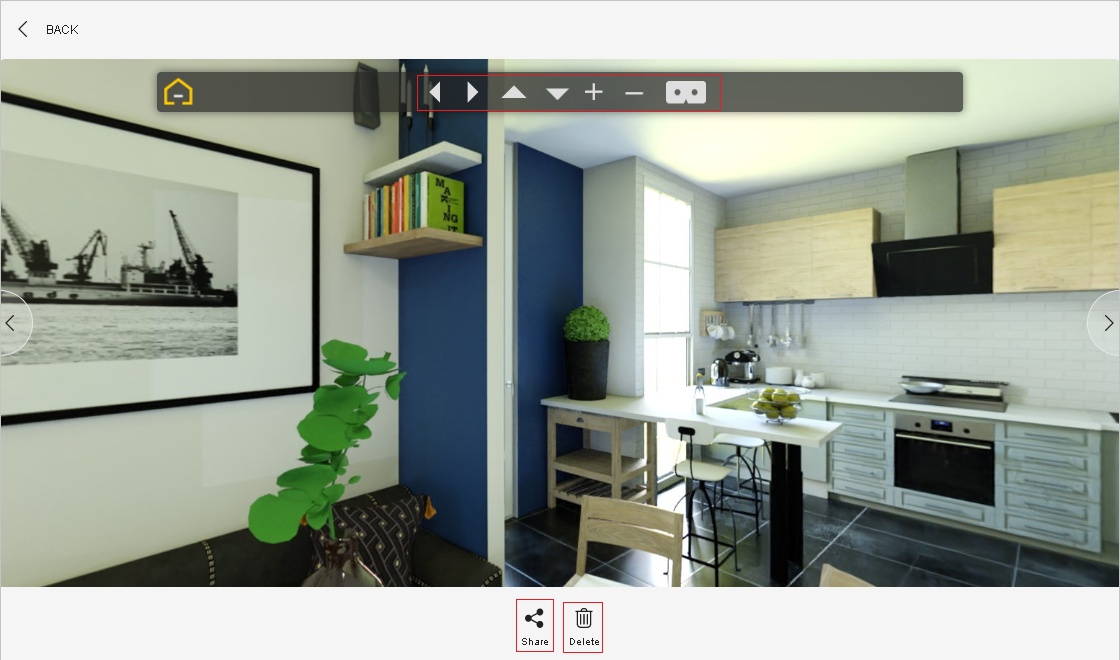Click the BACK text link

click(62, 30)
